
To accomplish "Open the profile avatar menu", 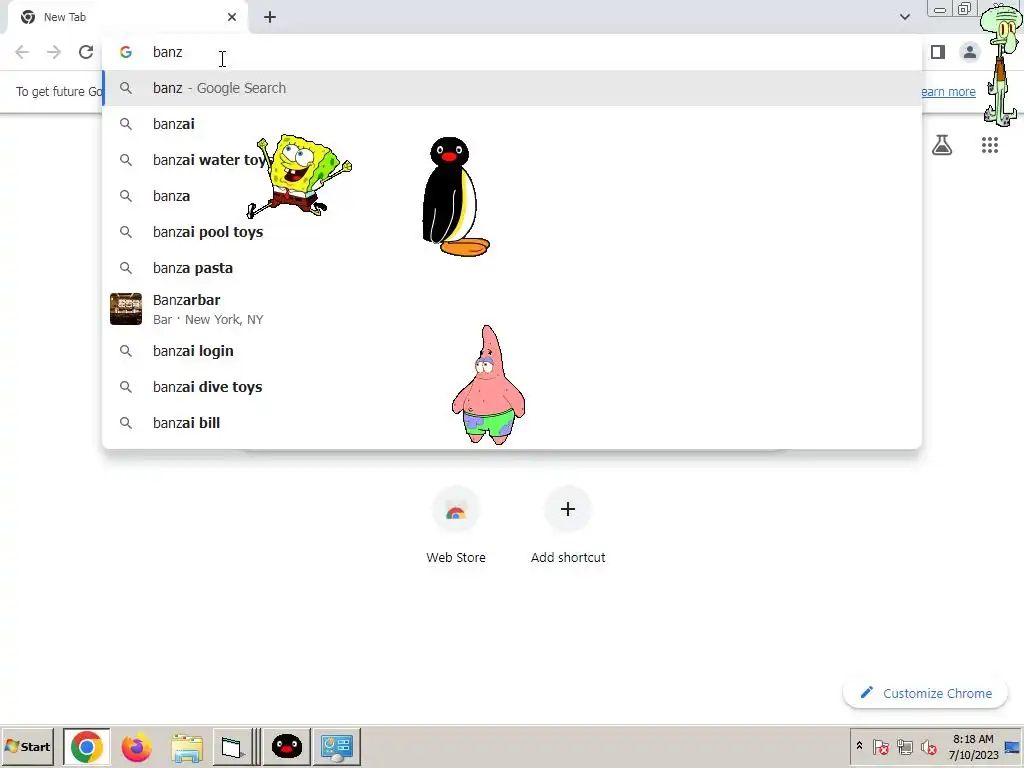I will (x=970, y=52).
